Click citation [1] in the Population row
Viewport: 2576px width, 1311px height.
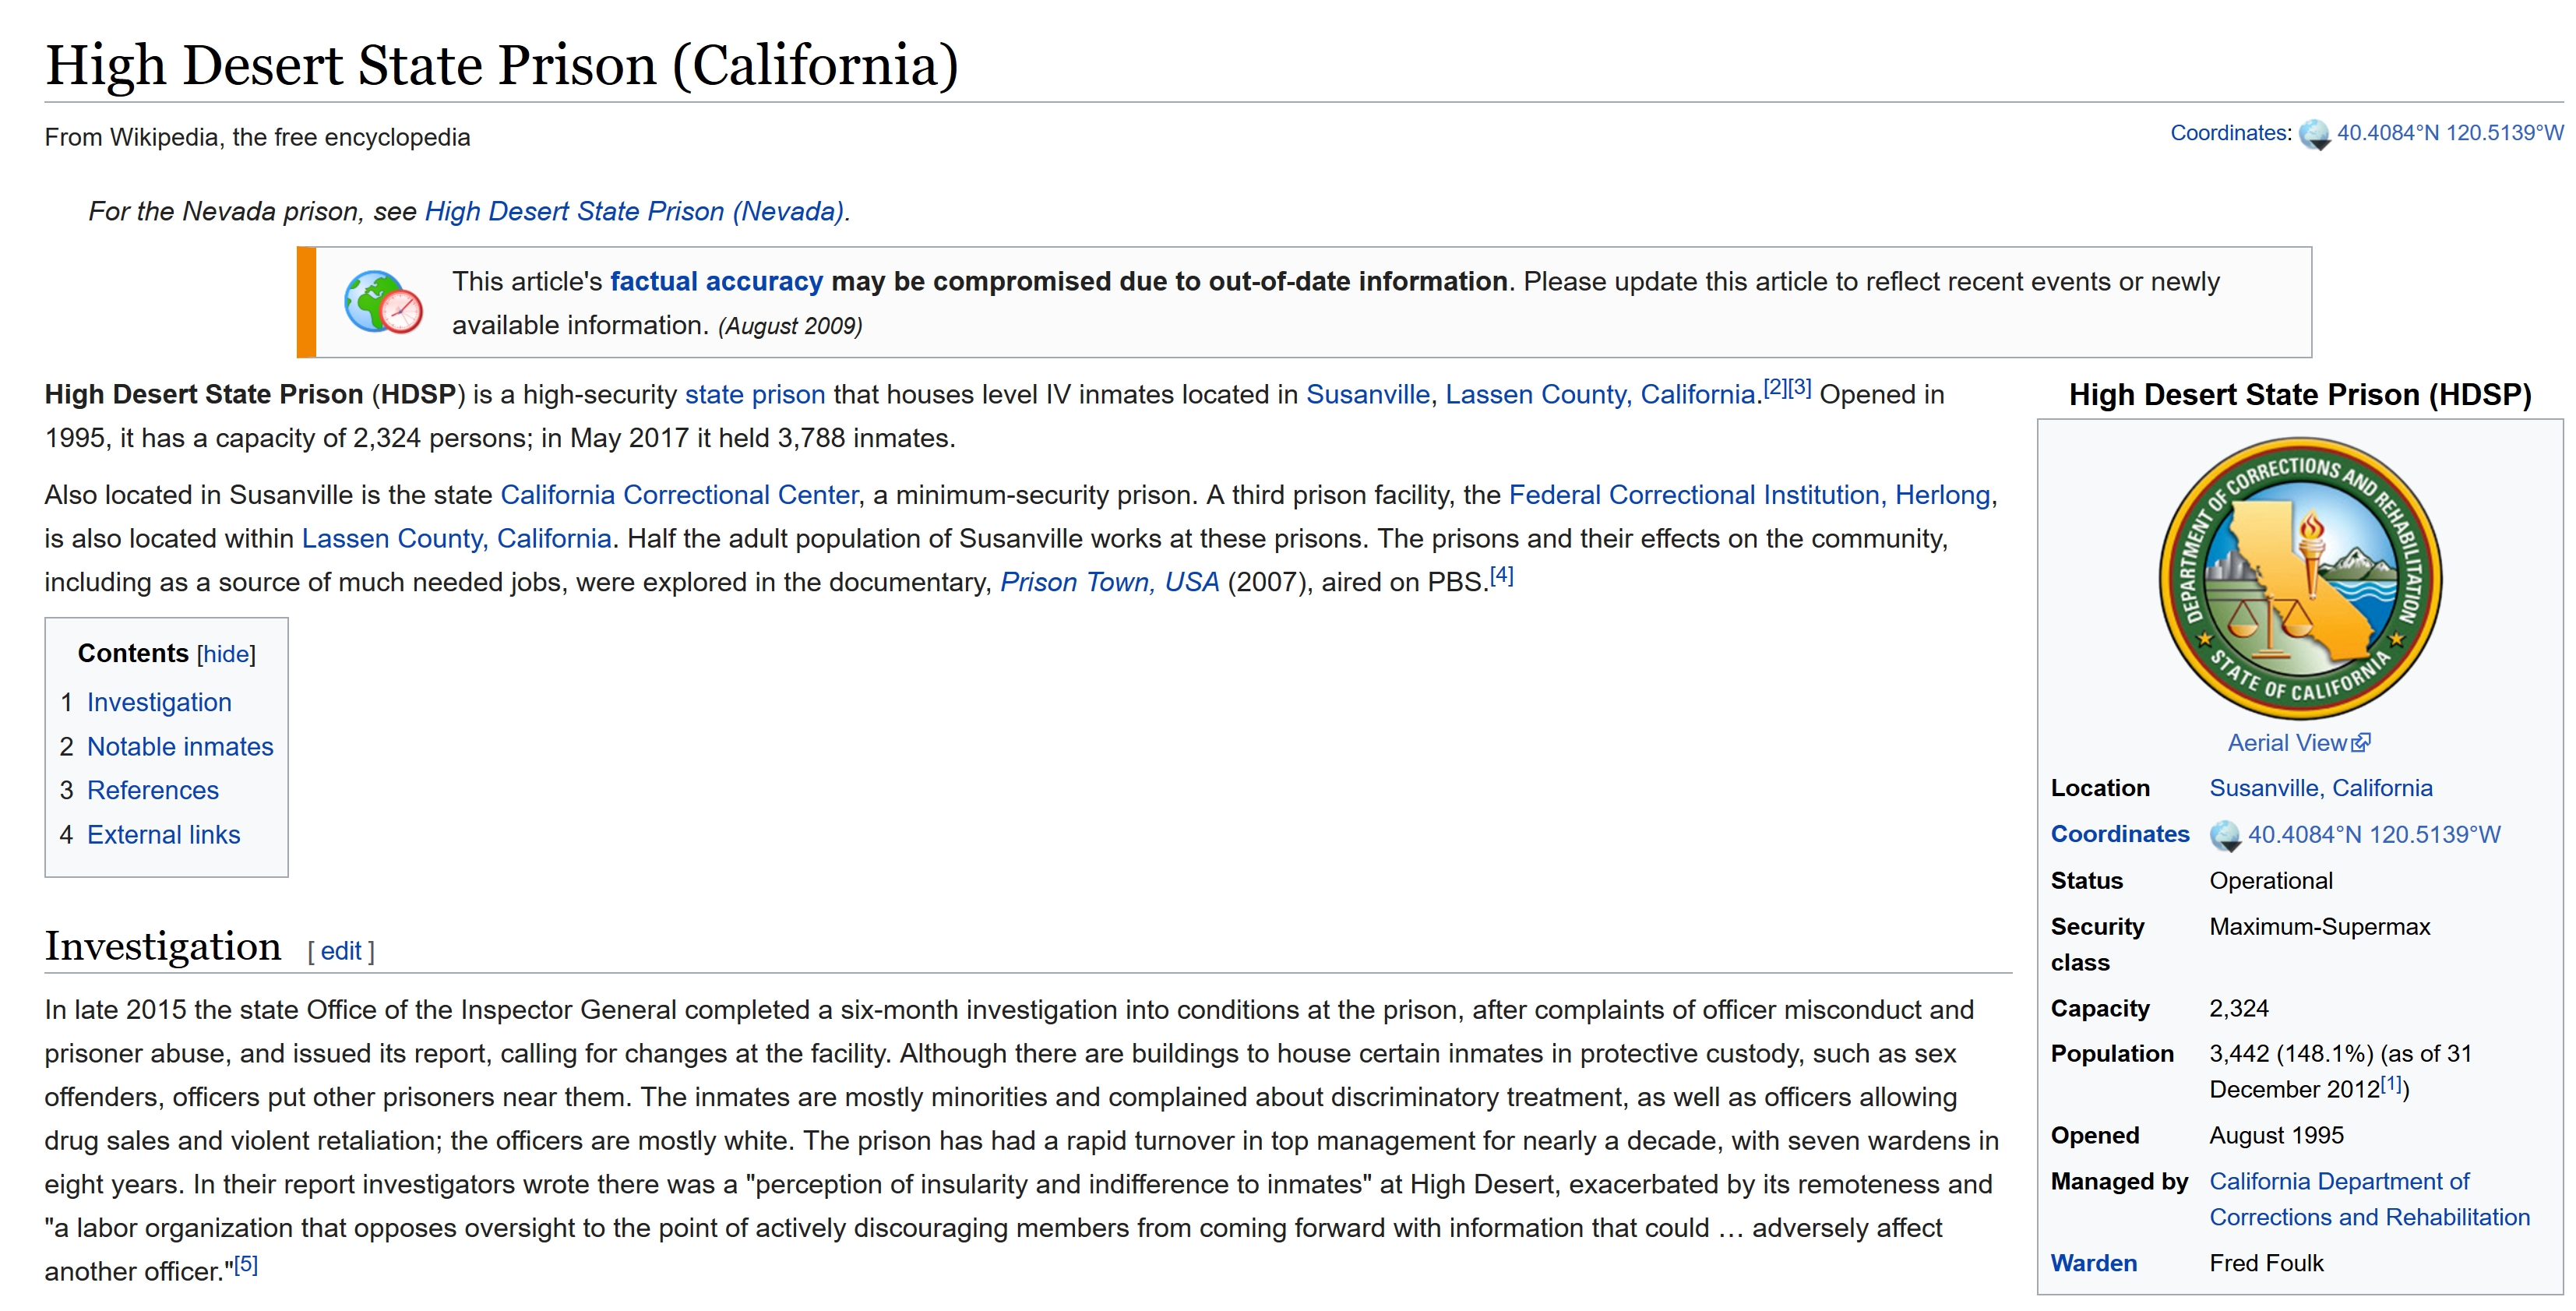point(2390,1083)
